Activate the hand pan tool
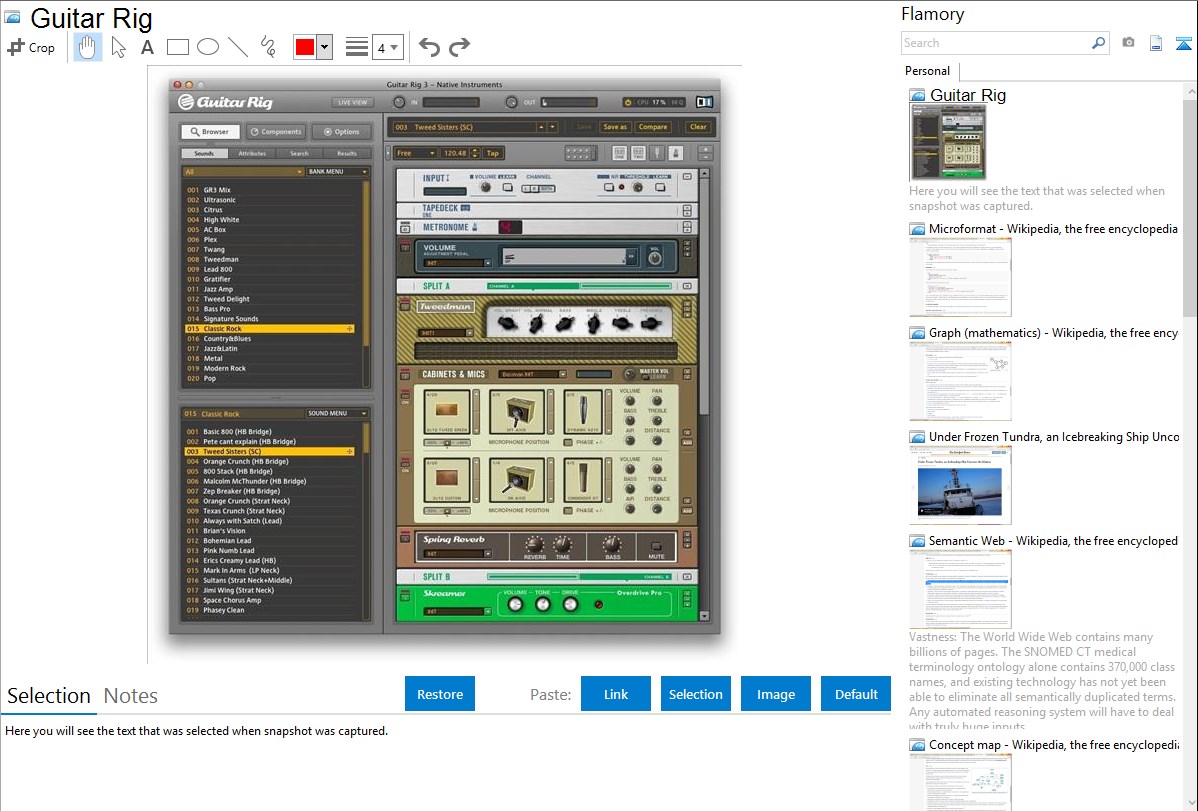 [x=87, y=47]
